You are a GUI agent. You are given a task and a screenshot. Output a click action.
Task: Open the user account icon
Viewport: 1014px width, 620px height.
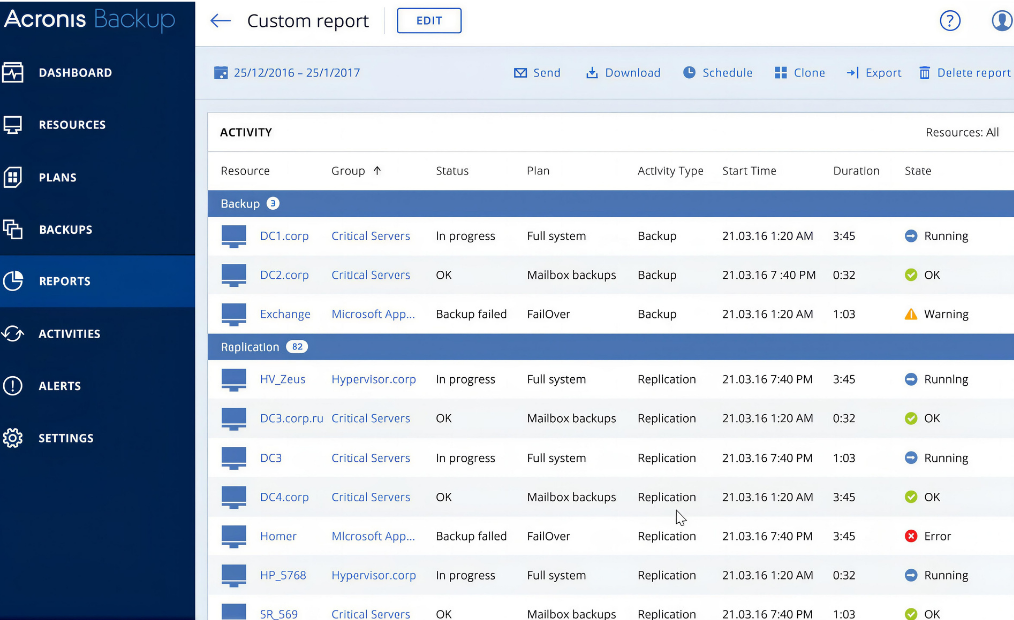click(x=1002, y=21)
